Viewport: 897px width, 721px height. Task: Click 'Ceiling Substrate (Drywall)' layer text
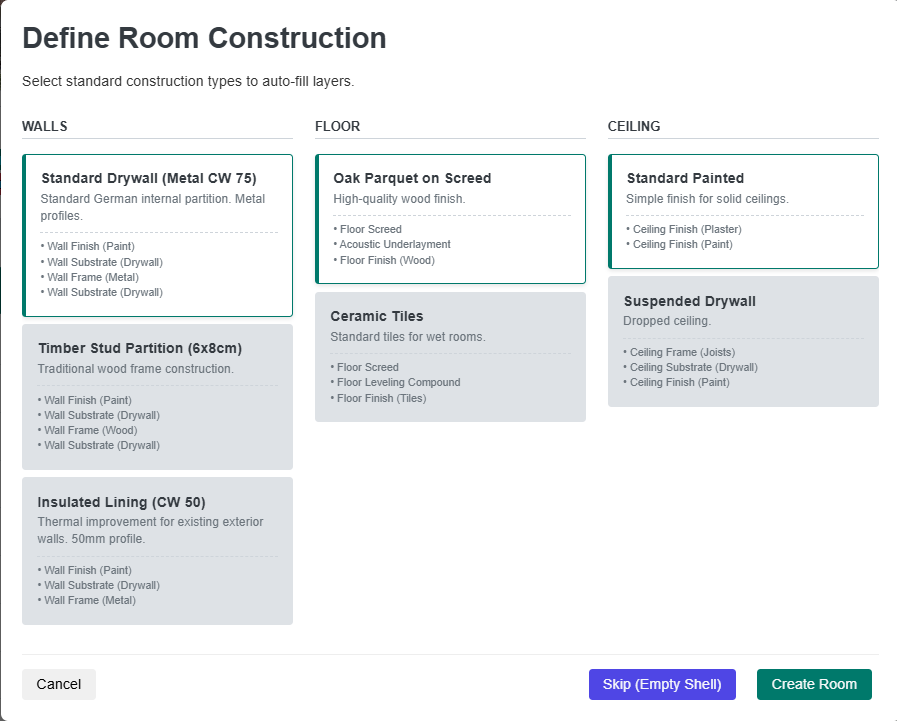[x=690, y=367]
